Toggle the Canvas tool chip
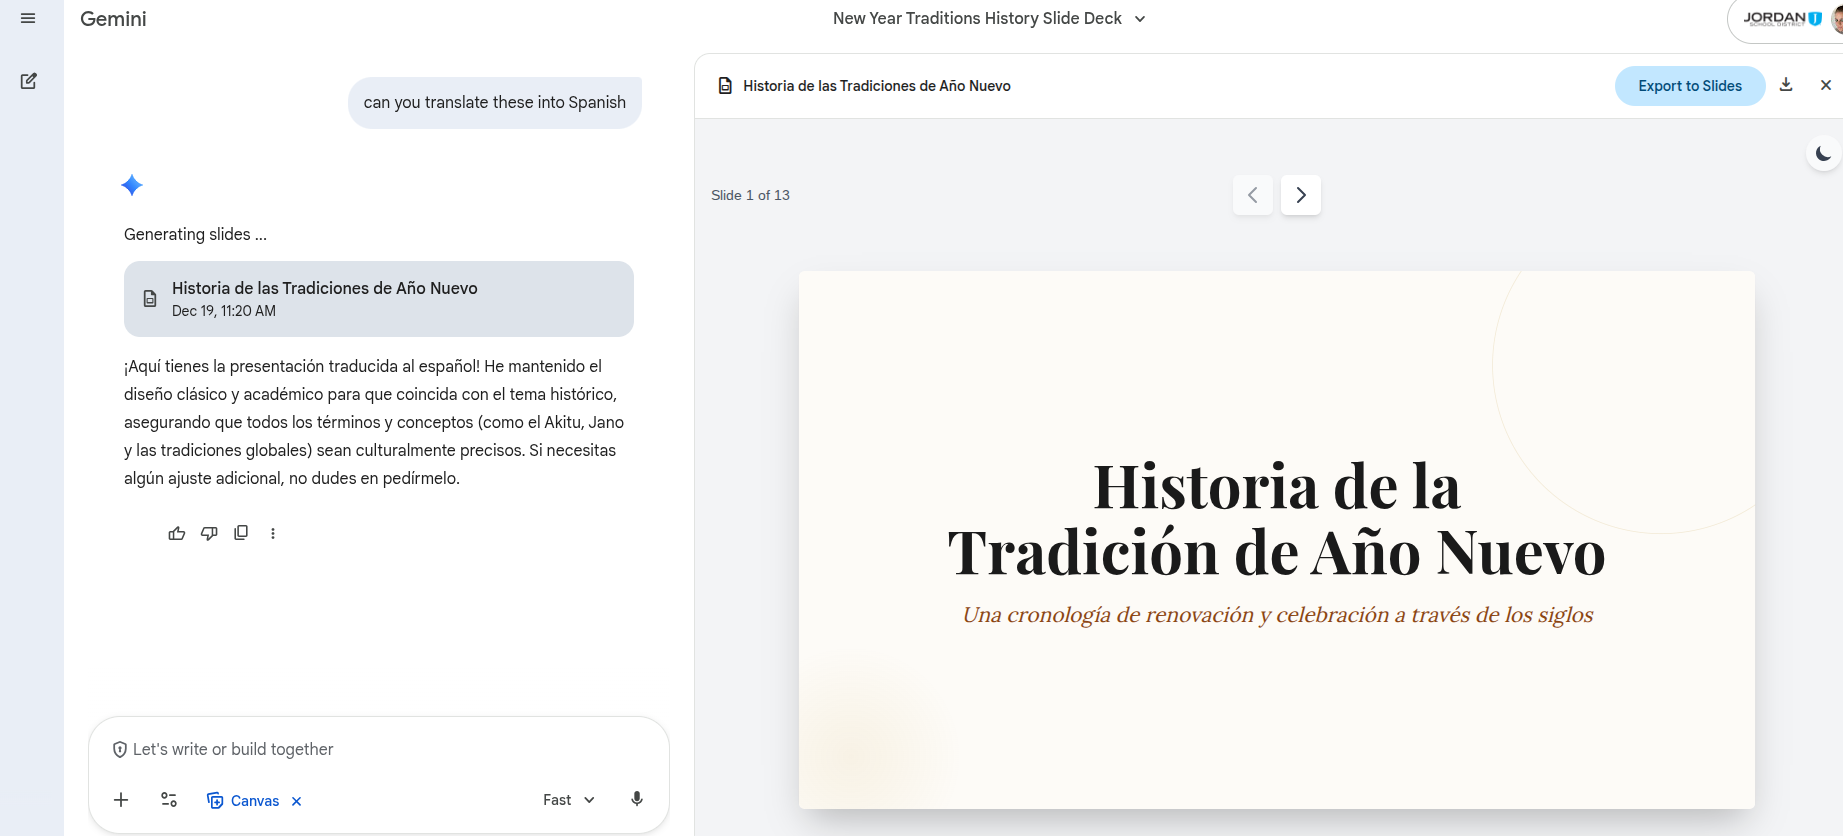The height and width of the screenshot is (836, 1843). [x=244, y=801]
